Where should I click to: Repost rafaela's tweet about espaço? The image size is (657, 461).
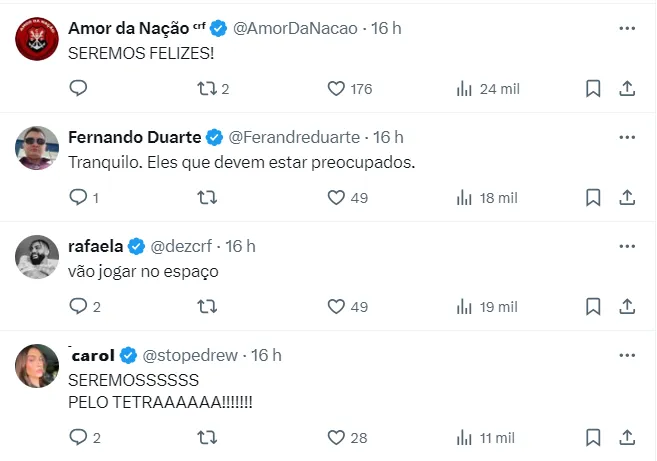(x=206, y=307)
